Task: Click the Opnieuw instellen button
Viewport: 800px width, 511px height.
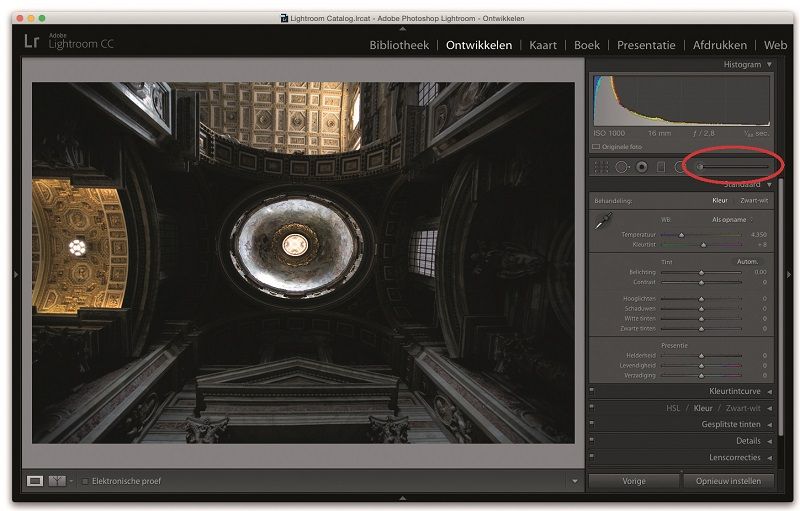Action: pos(728,481)
